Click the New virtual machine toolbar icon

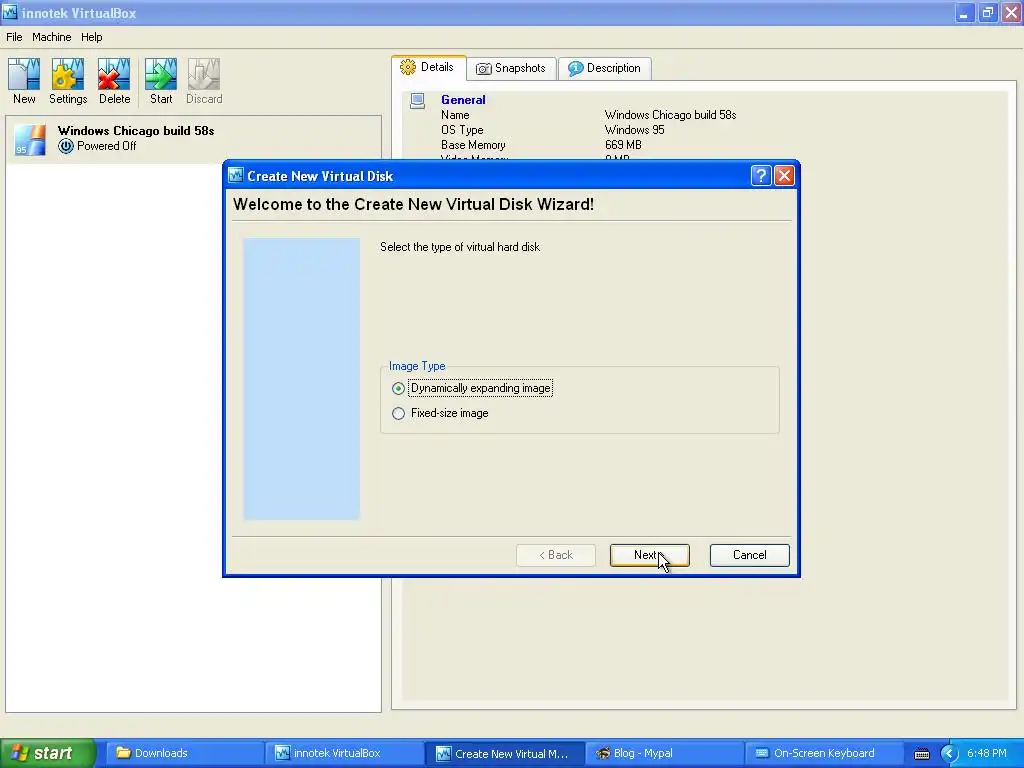coord(24,82)
